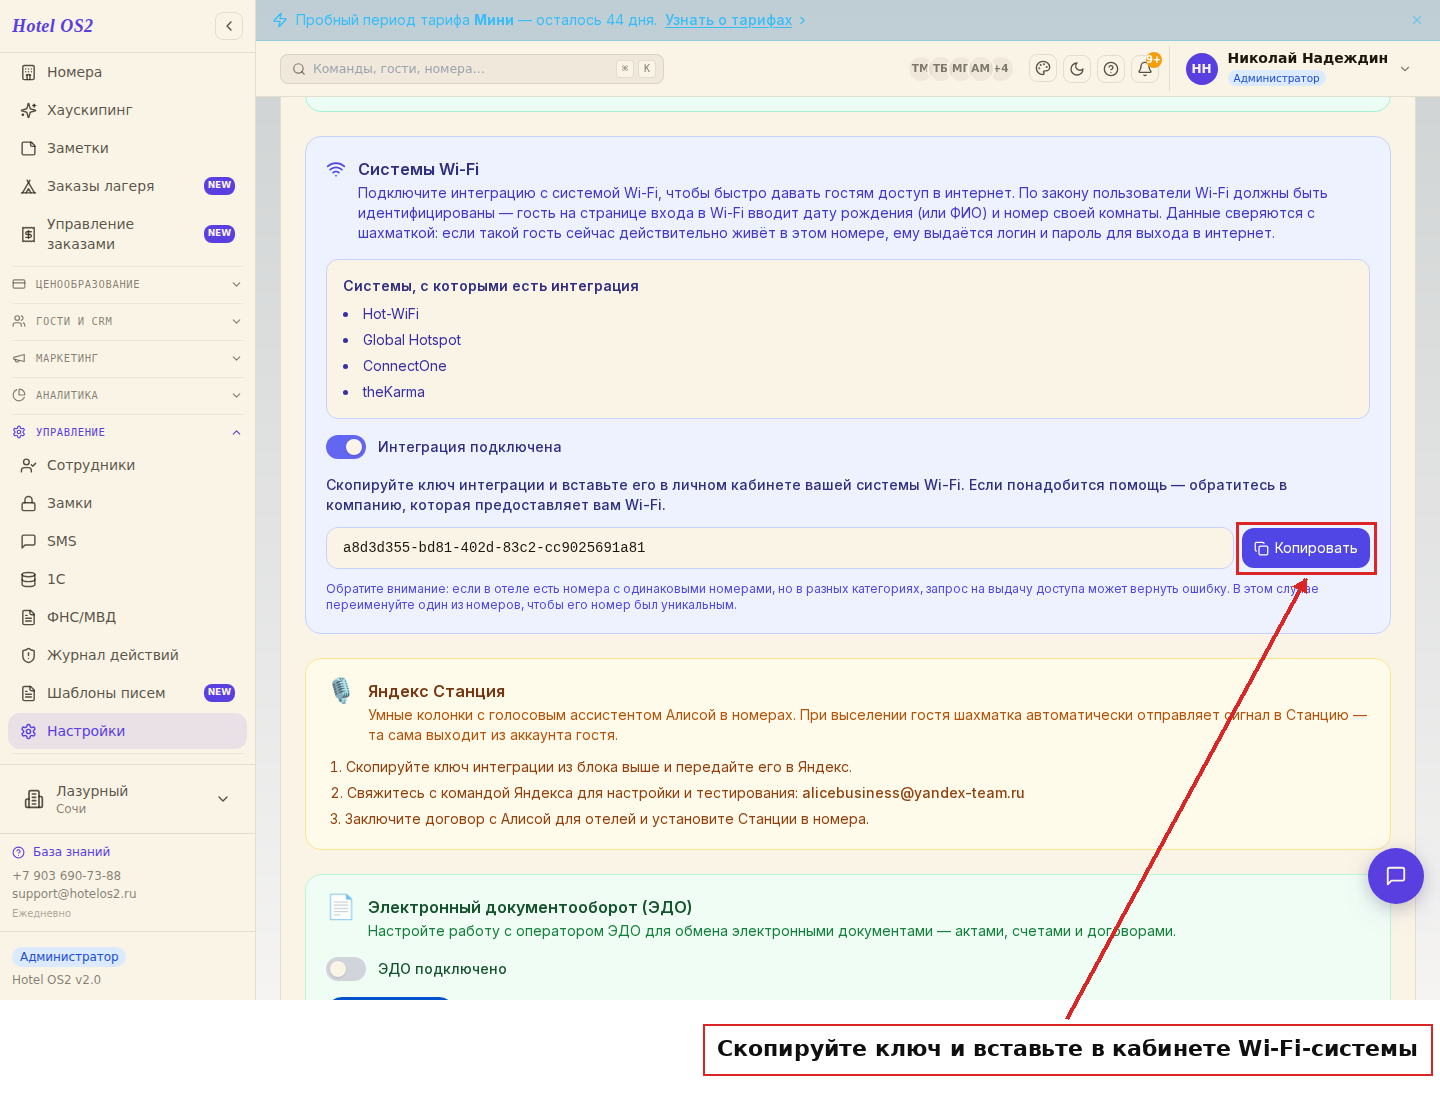Click the +7 903 690-73-88 phone number
The image size is (1440, 1099).
[66, 876]
